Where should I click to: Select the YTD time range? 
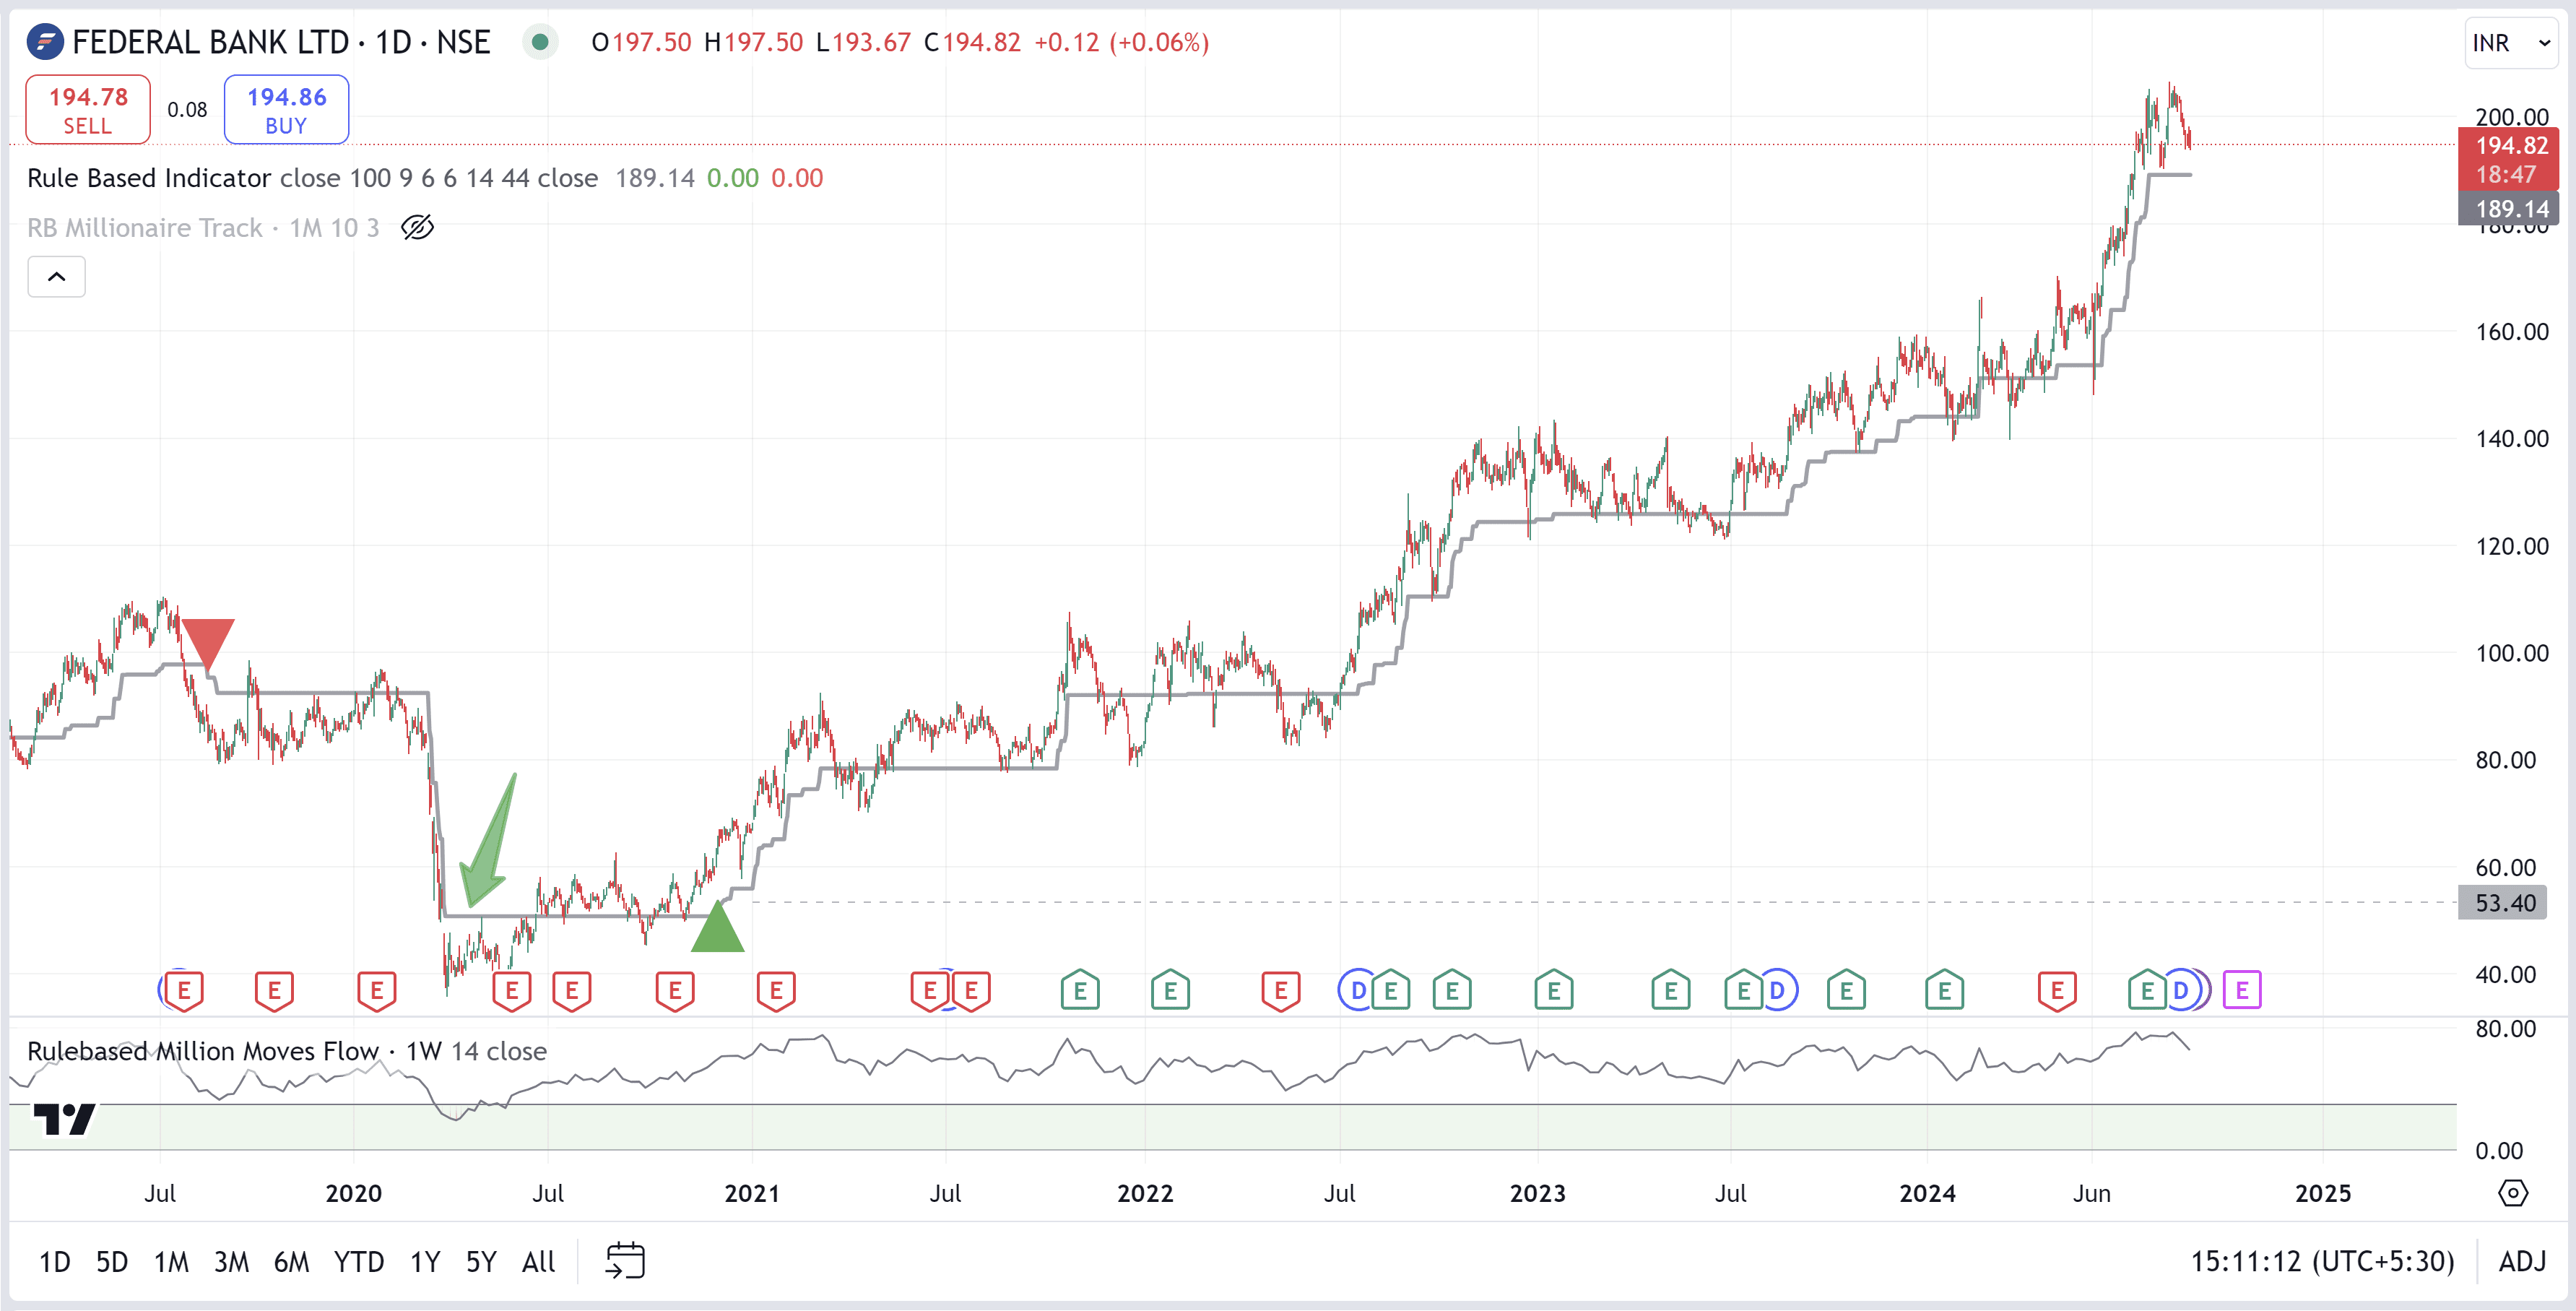coord(359,1262)
